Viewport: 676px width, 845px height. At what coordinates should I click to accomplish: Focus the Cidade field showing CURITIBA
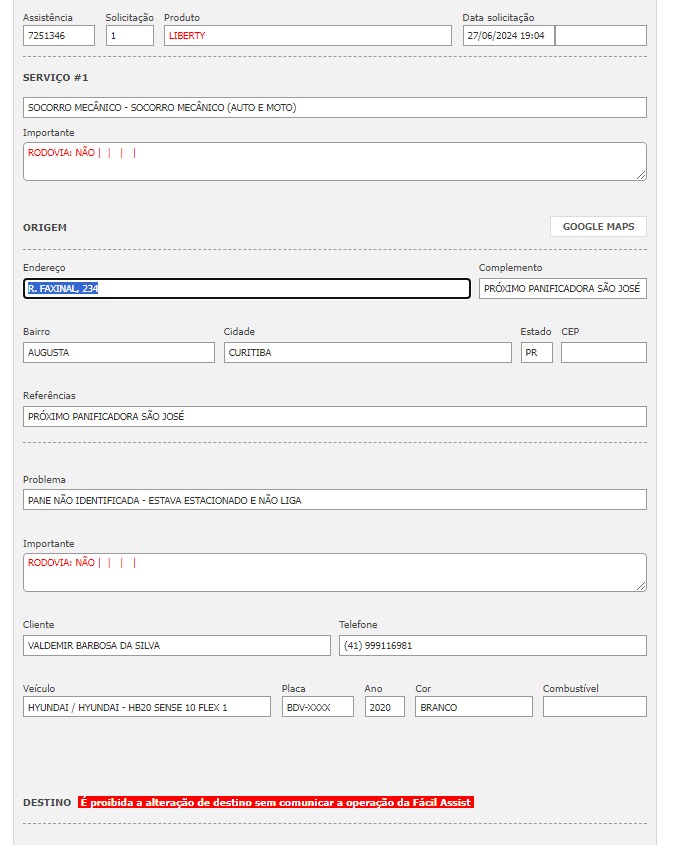367,353
